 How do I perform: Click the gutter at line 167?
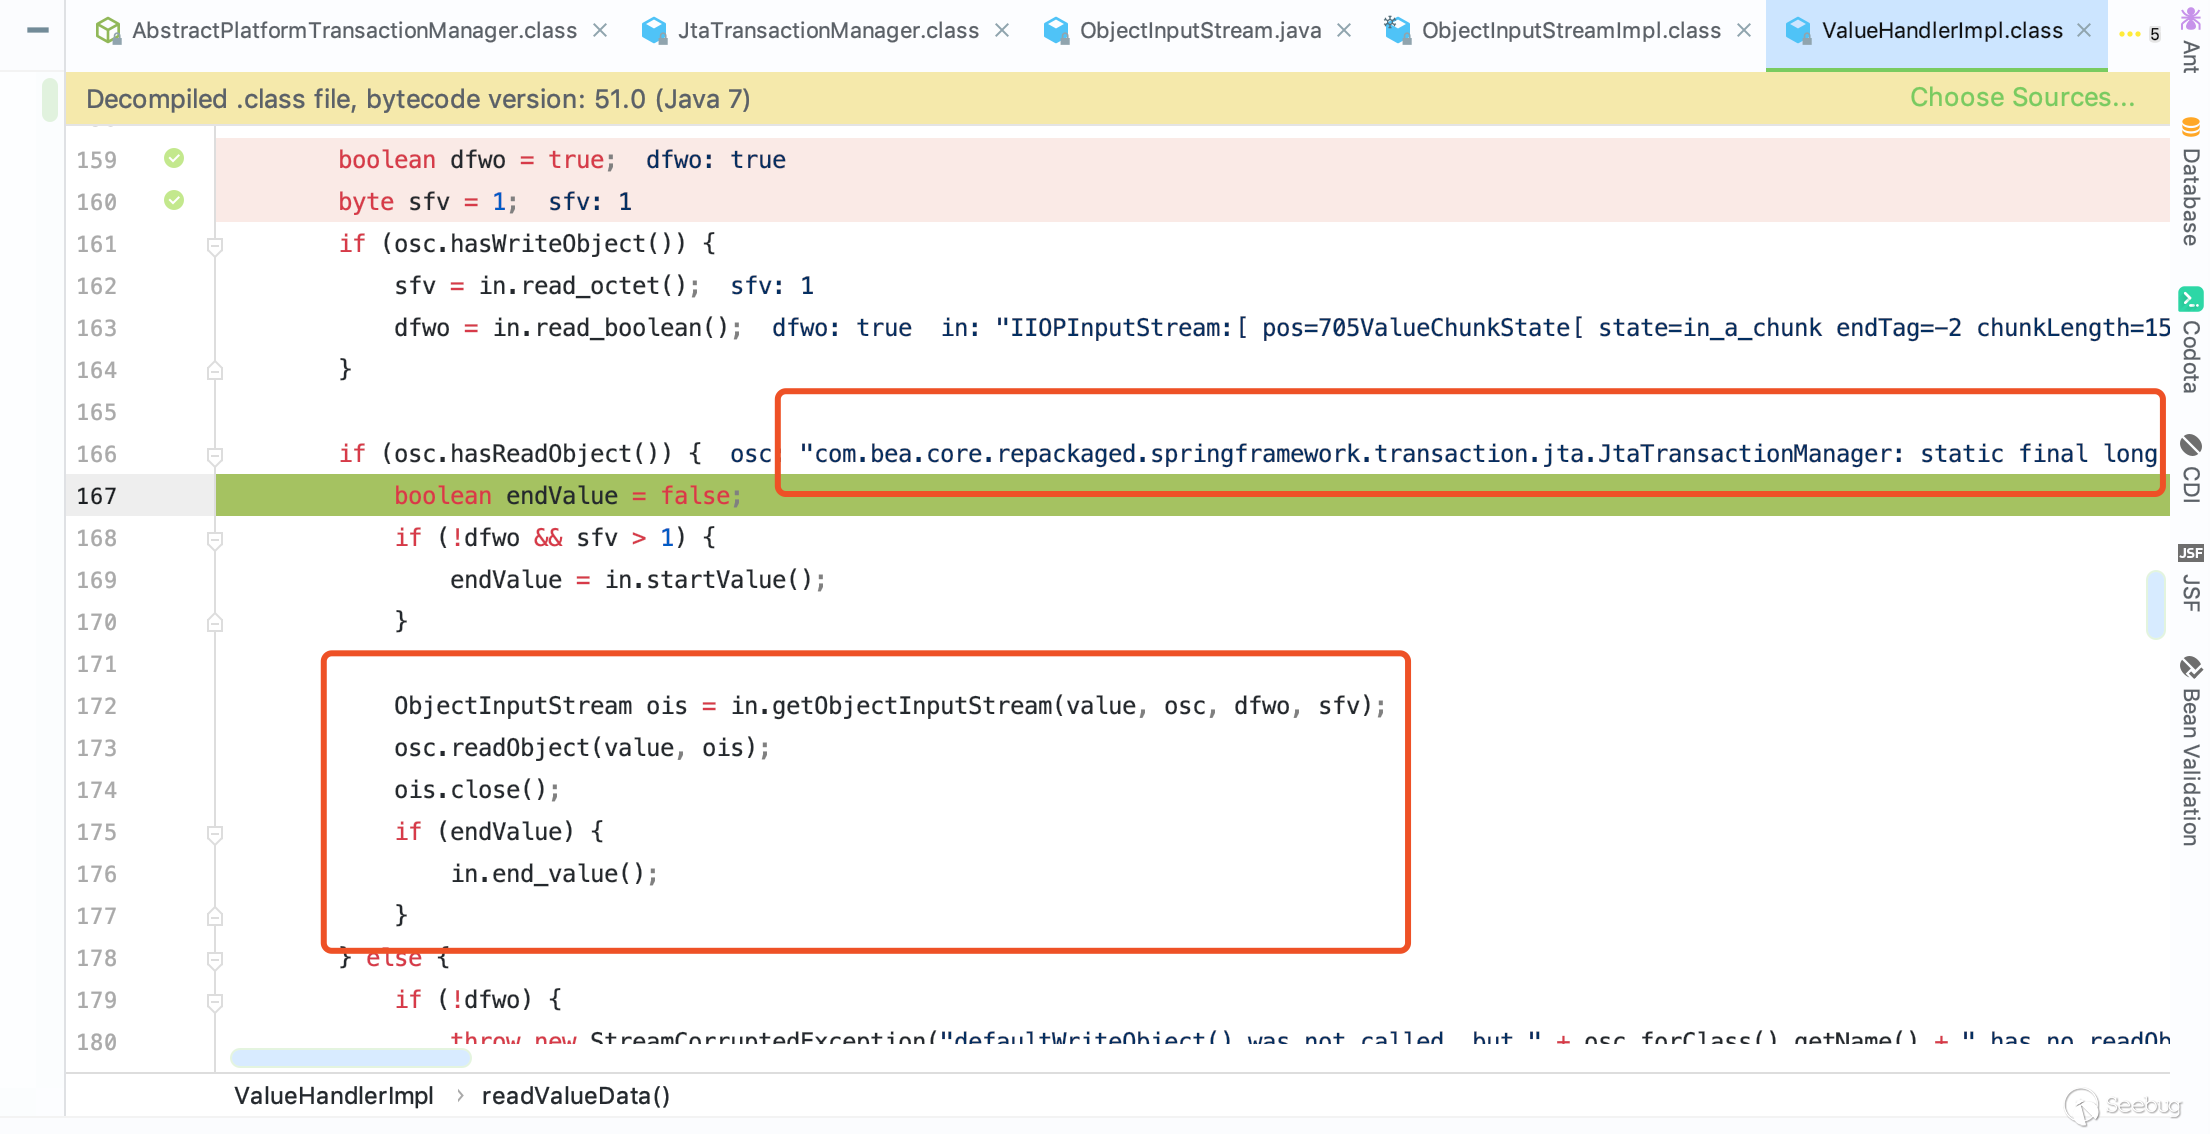174,496
